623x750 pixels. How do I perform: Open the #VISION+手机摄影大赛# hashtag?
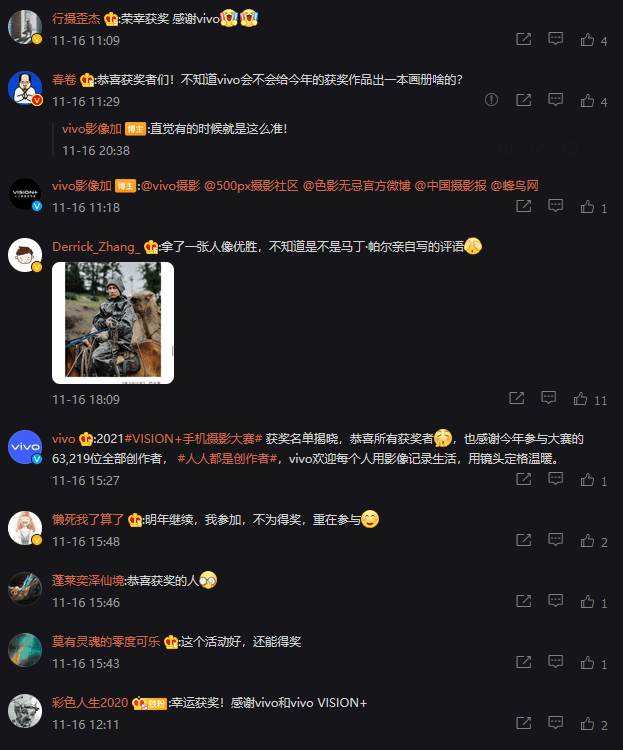click(193, 439)
